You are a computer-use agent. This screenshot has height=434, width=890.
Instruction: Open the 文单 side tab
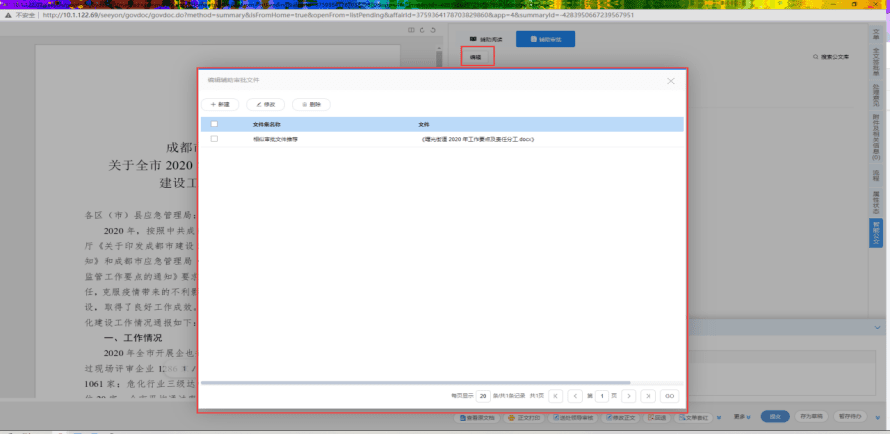point(876,33)
